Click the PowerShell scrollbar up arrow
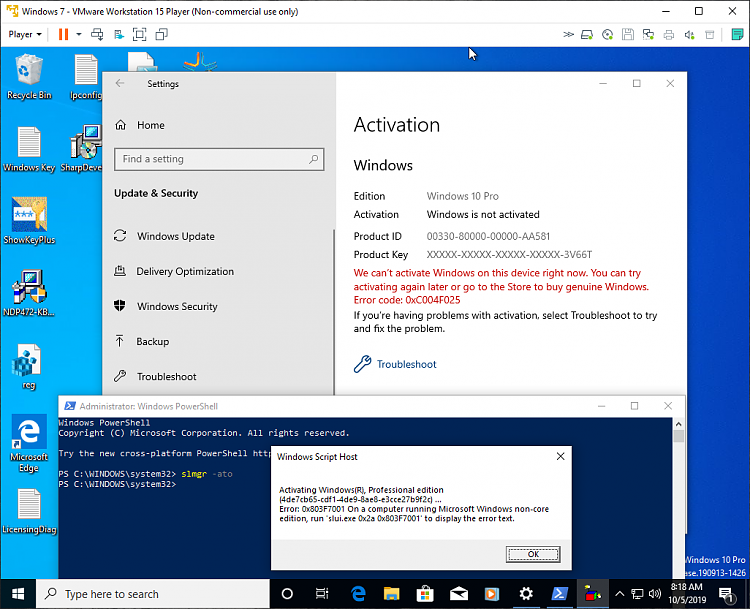 678,424
